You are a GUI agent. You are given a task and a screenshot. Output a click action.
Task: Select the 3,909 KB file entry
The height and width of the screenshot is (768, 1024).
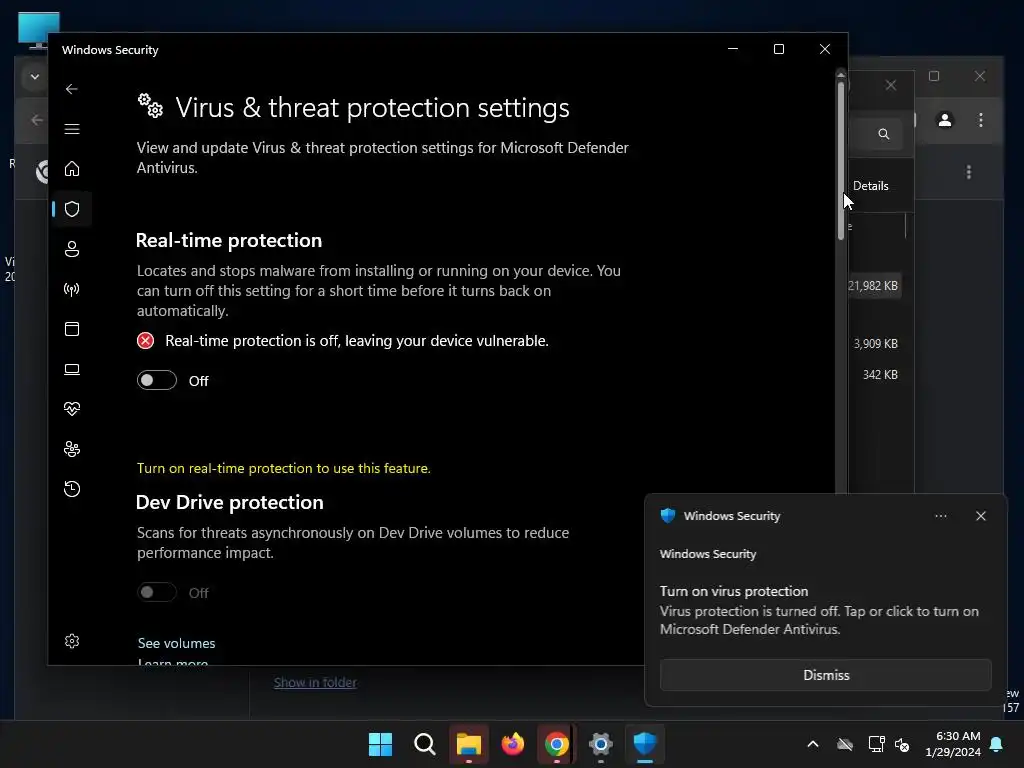(x=876, y=344)
